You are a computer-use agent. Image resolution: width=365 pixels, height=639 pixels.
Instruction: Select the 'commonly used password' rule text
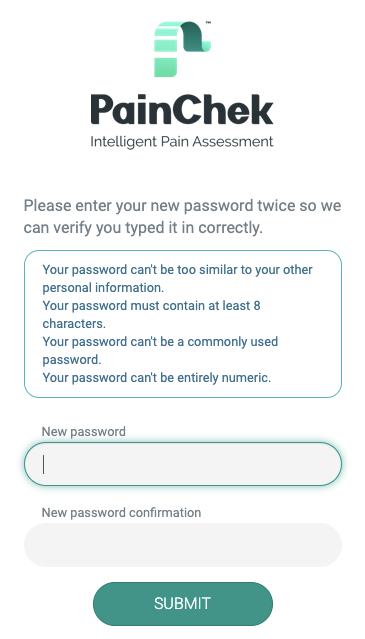tap(160, 350)
